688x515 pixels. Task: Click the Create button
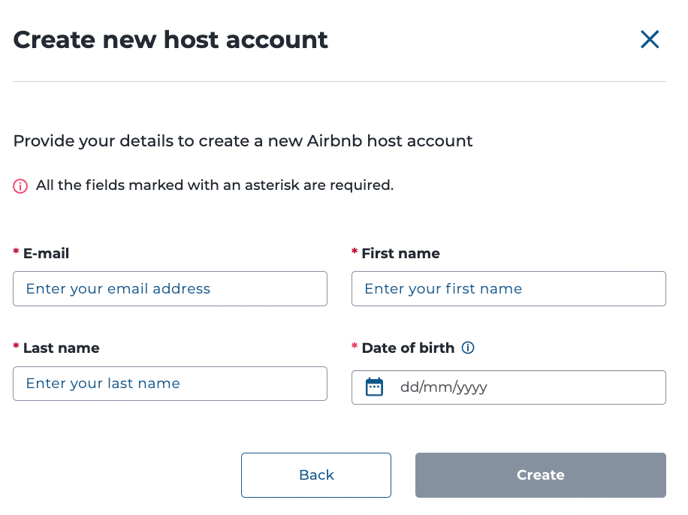tap(541, 475)
